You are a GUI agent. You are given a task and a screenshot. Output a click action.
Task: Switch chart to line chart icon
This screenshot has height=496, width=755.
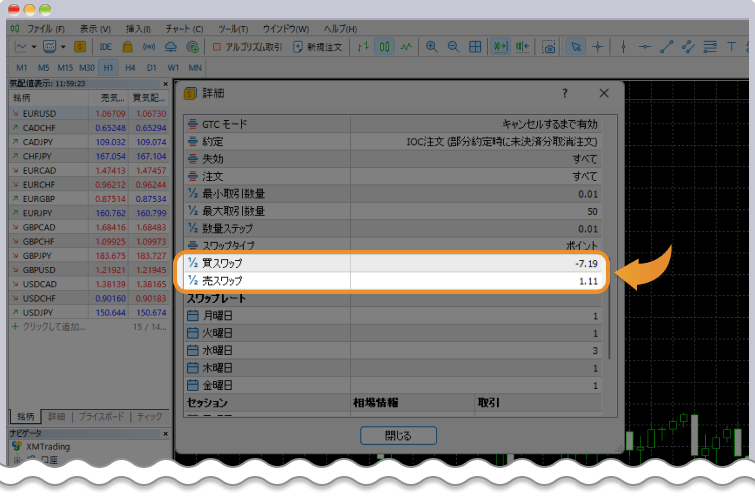pyautogui.click(x=406, y=47)
